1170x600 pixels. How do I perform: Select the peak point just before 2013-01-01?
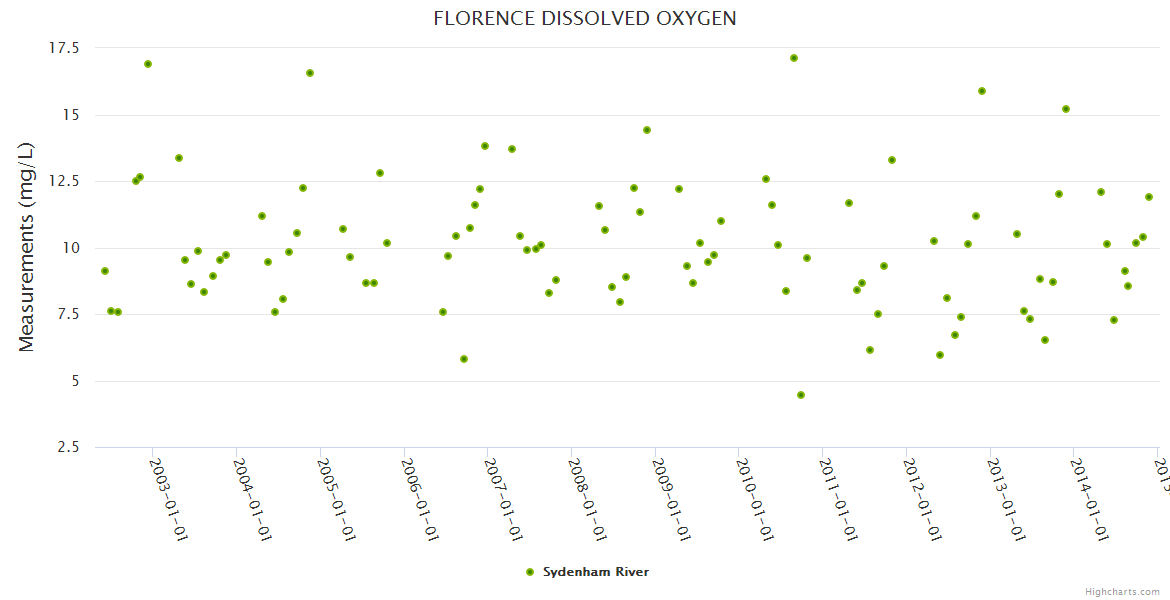tap(982, 91)
